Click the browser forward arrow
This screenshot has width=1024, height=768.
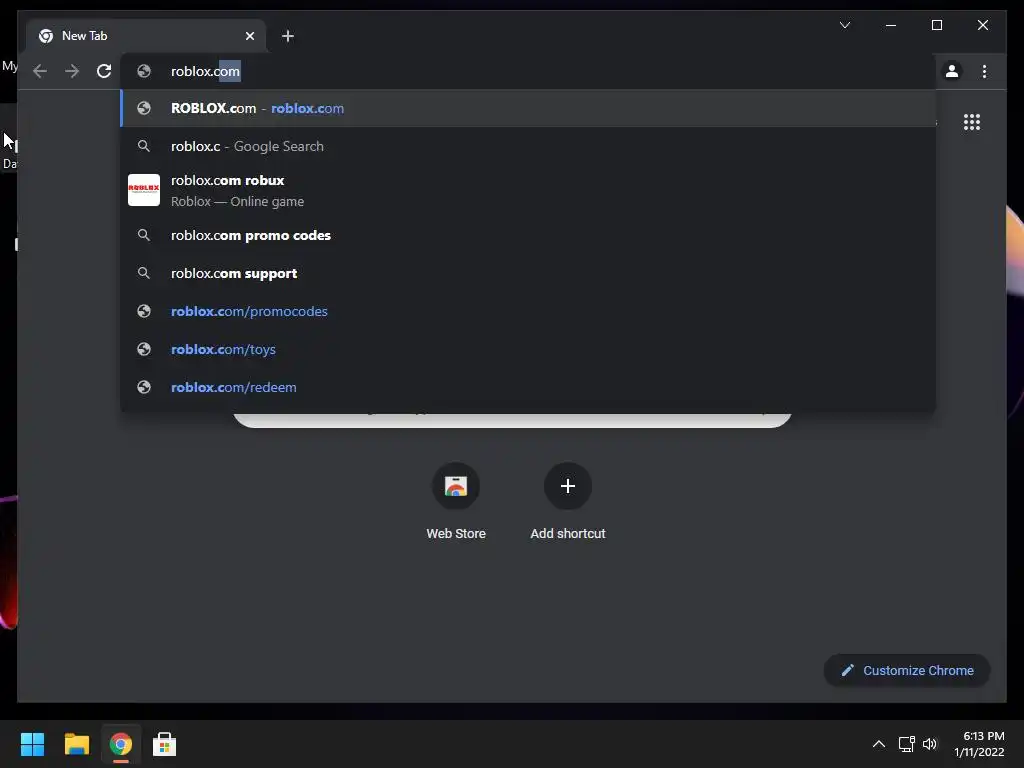click(72, 71)
